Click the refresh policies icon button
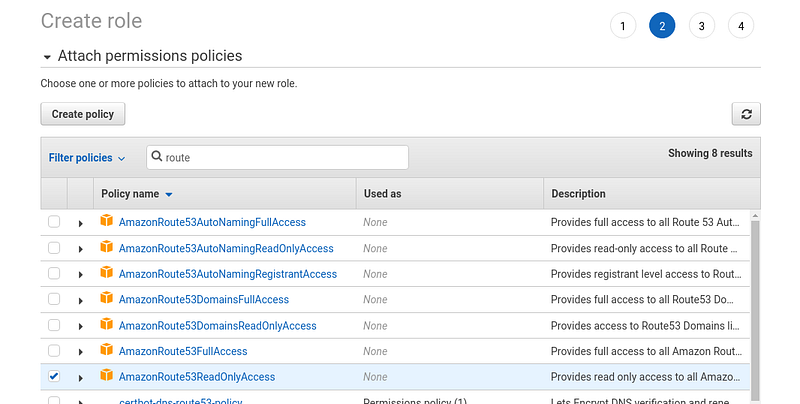The height and width of the screenshot is (404, 800). (746, 114)
